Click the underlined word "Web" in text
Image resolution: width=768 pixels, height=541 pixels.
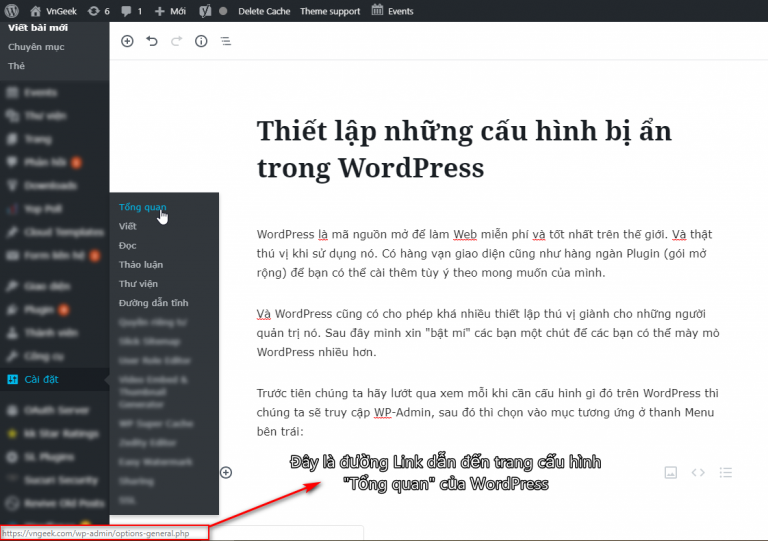pos(465,234)
